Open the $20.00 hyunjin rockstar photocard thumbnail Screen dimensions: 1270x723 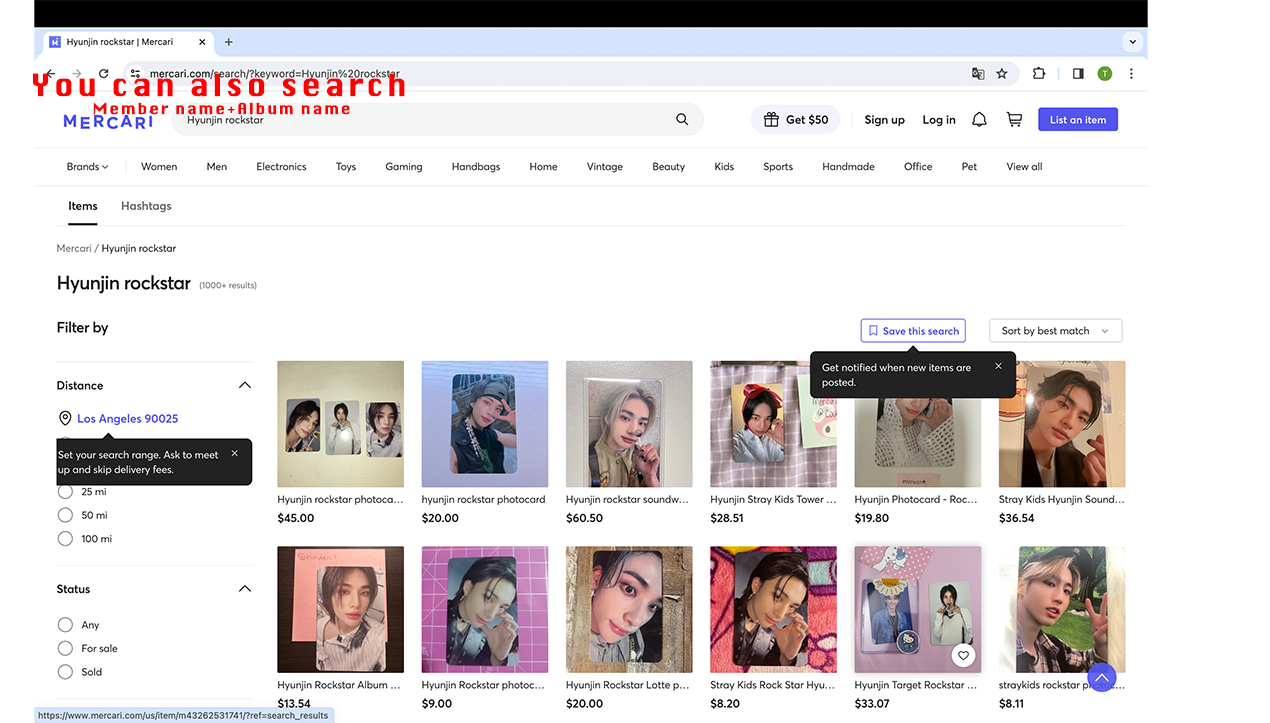click(x=485, y=424)
